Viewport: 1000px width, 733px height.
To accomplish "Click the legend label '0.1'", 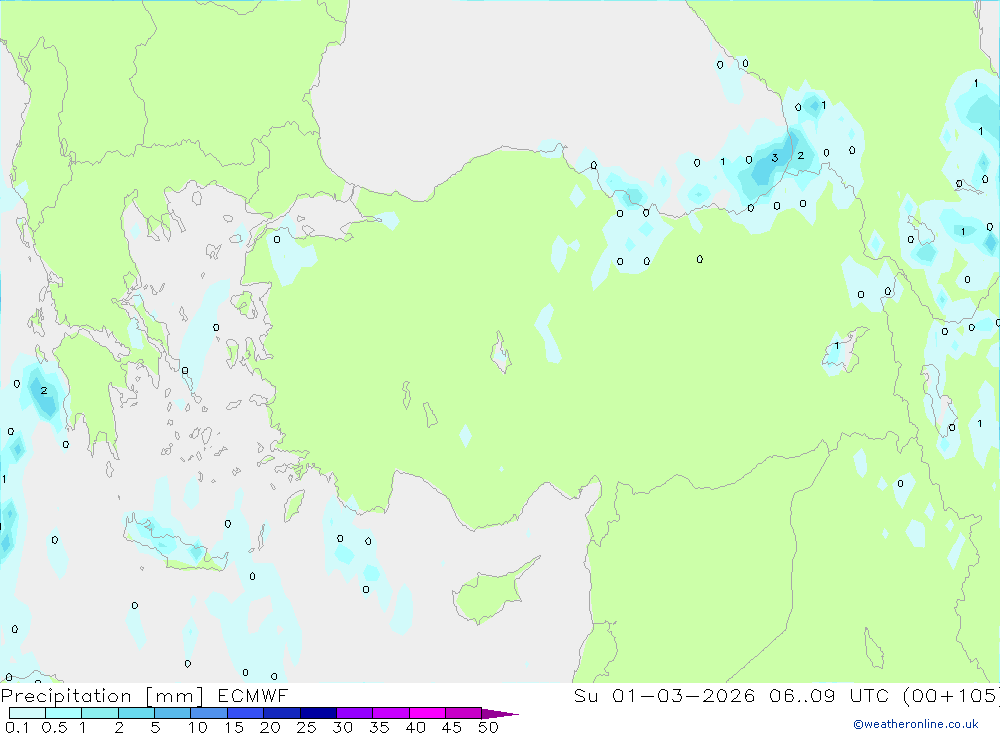I will (x=17, y=727).
